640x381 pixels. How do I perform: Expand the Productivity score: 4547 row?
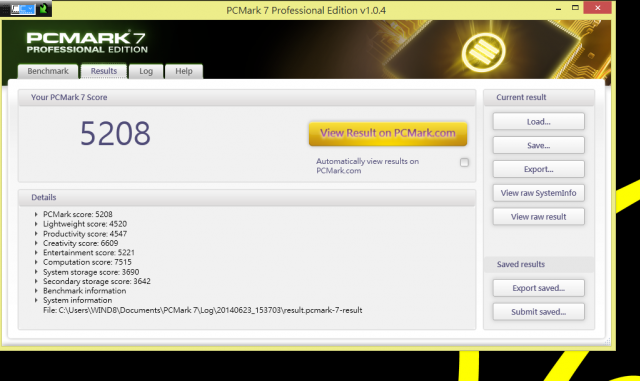coord(36,234)
